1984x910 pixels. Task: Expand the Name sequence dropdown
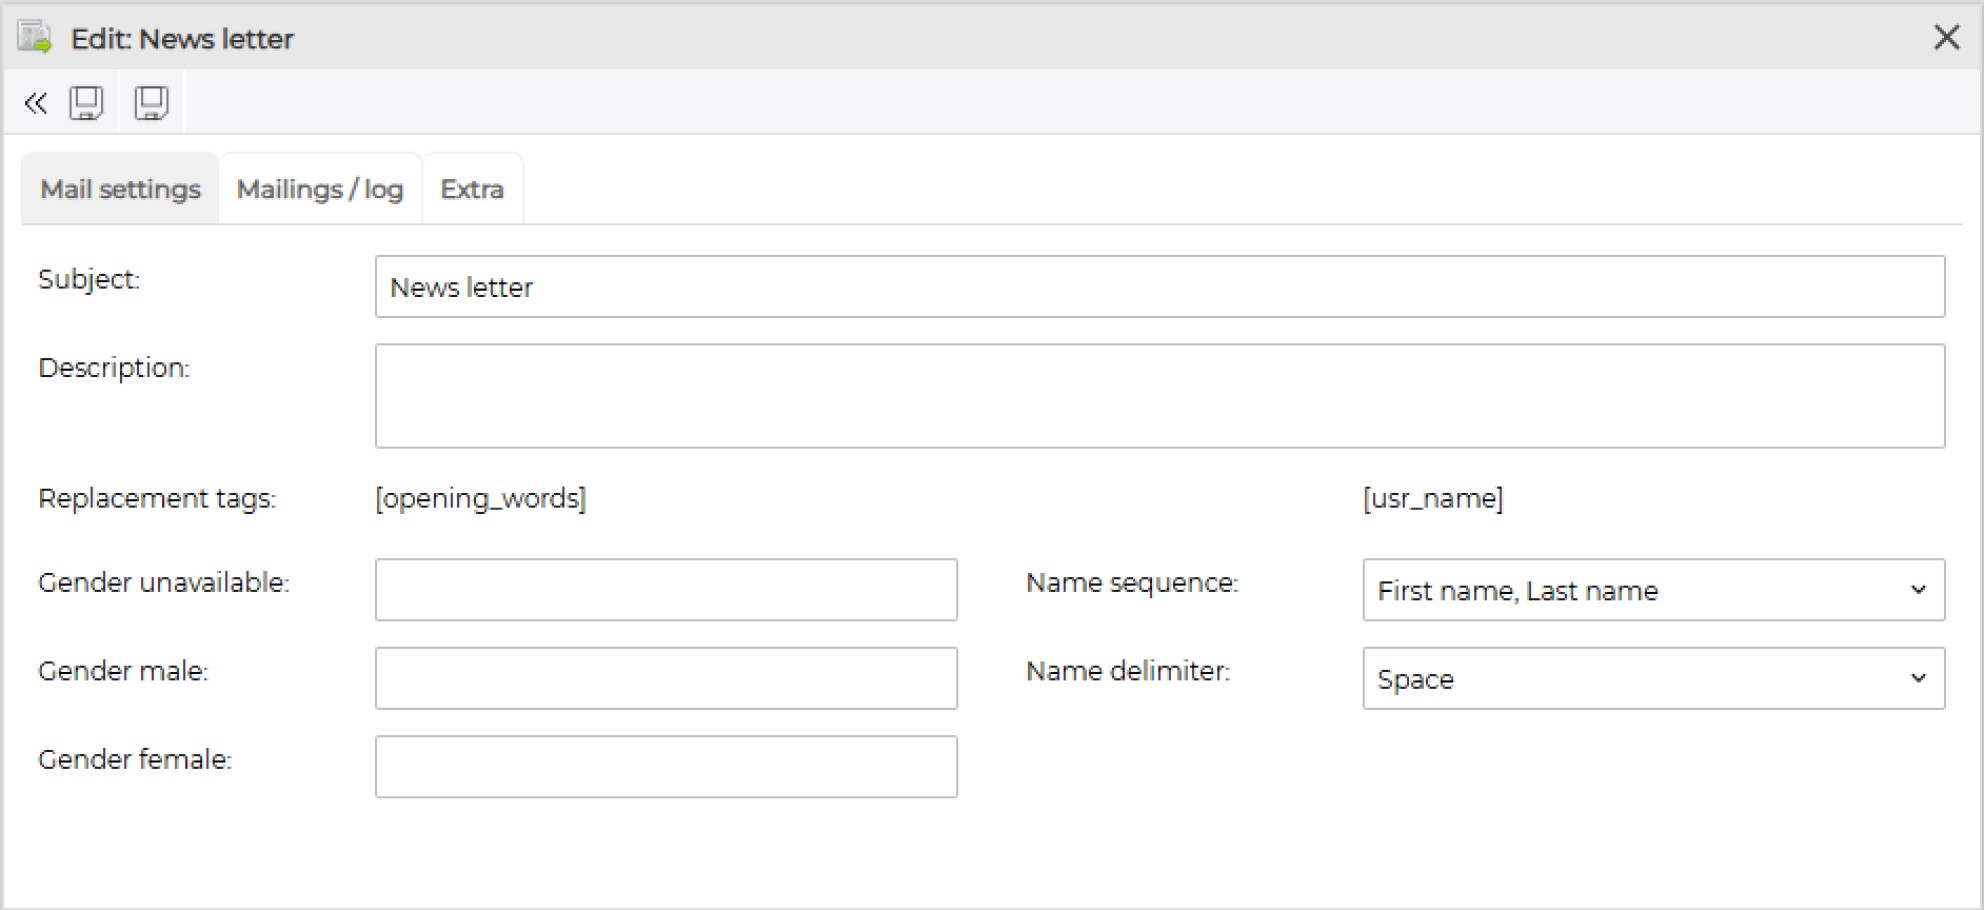point(1653,590)
